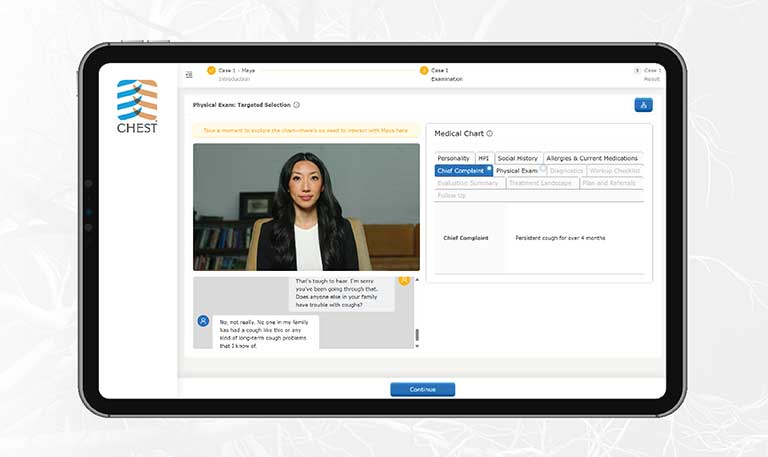The width and height of the screenshot is (768, 457).
Task: Open info icon beside Physical Exam: Targeted Selection
Action: 296,105
